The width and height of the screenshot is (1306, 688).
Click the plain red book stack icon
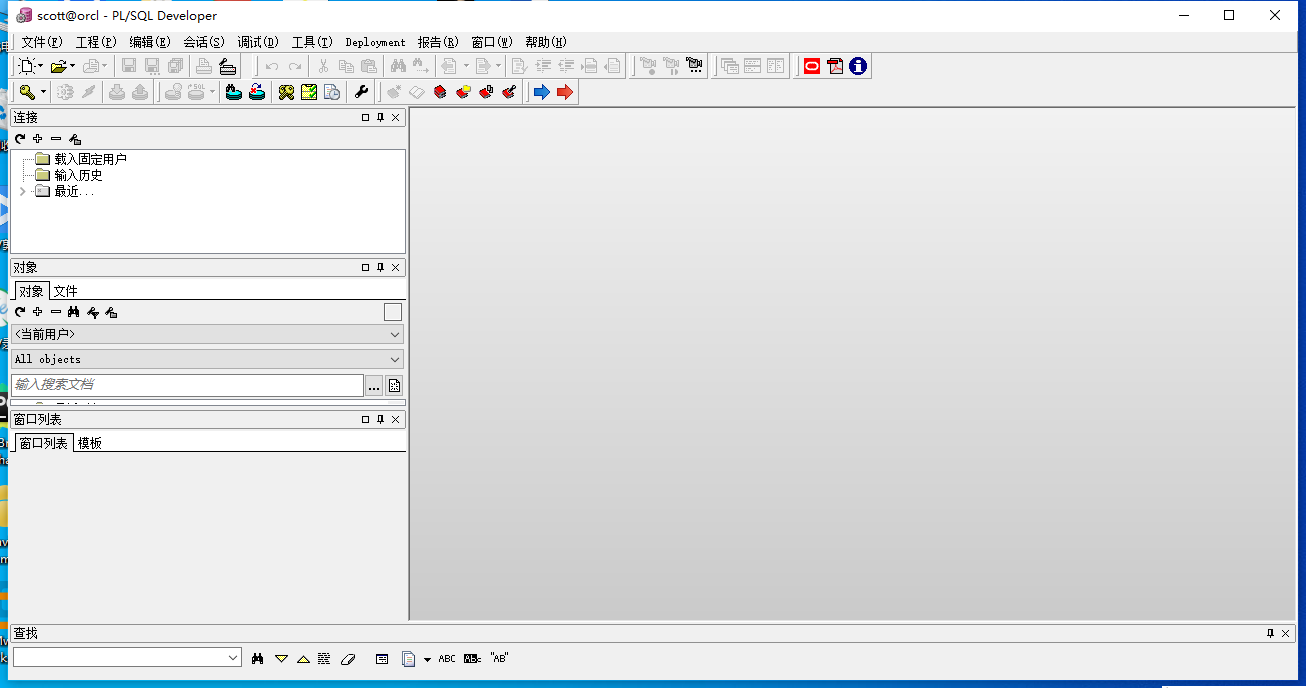coord(440,93)
